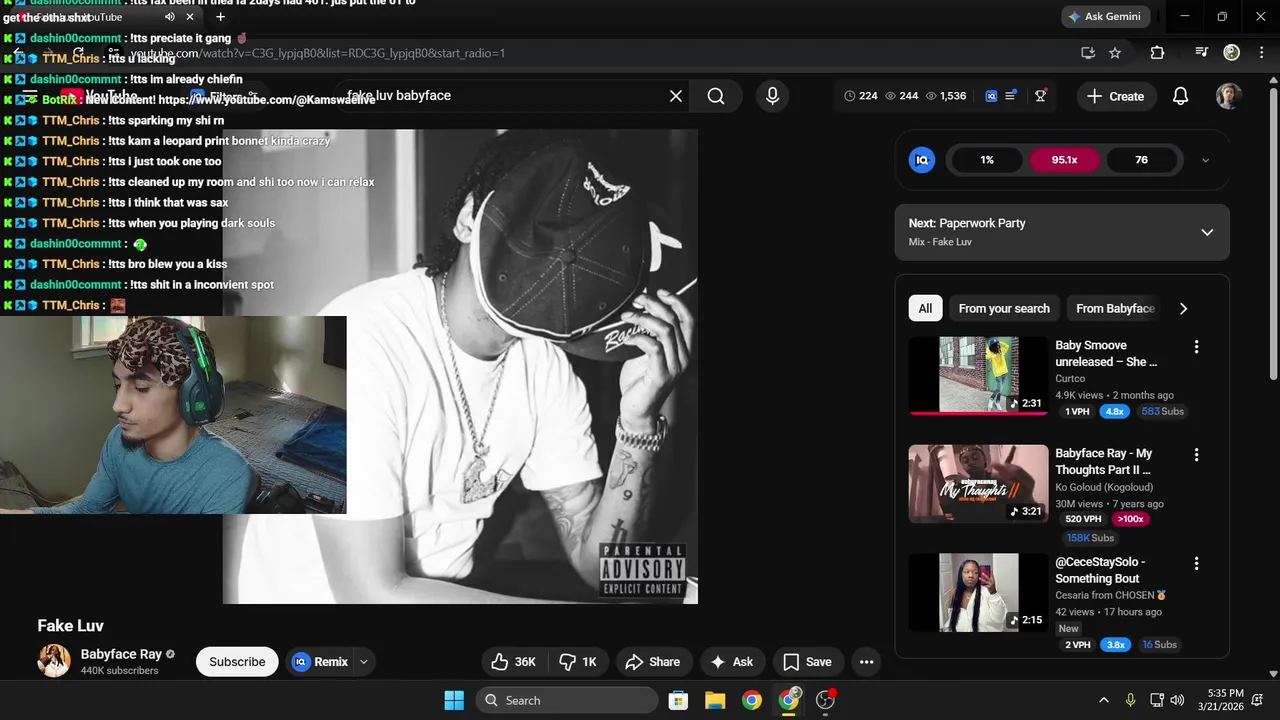Open a new browser tab

pyautogui.click(x=220, y=17)
